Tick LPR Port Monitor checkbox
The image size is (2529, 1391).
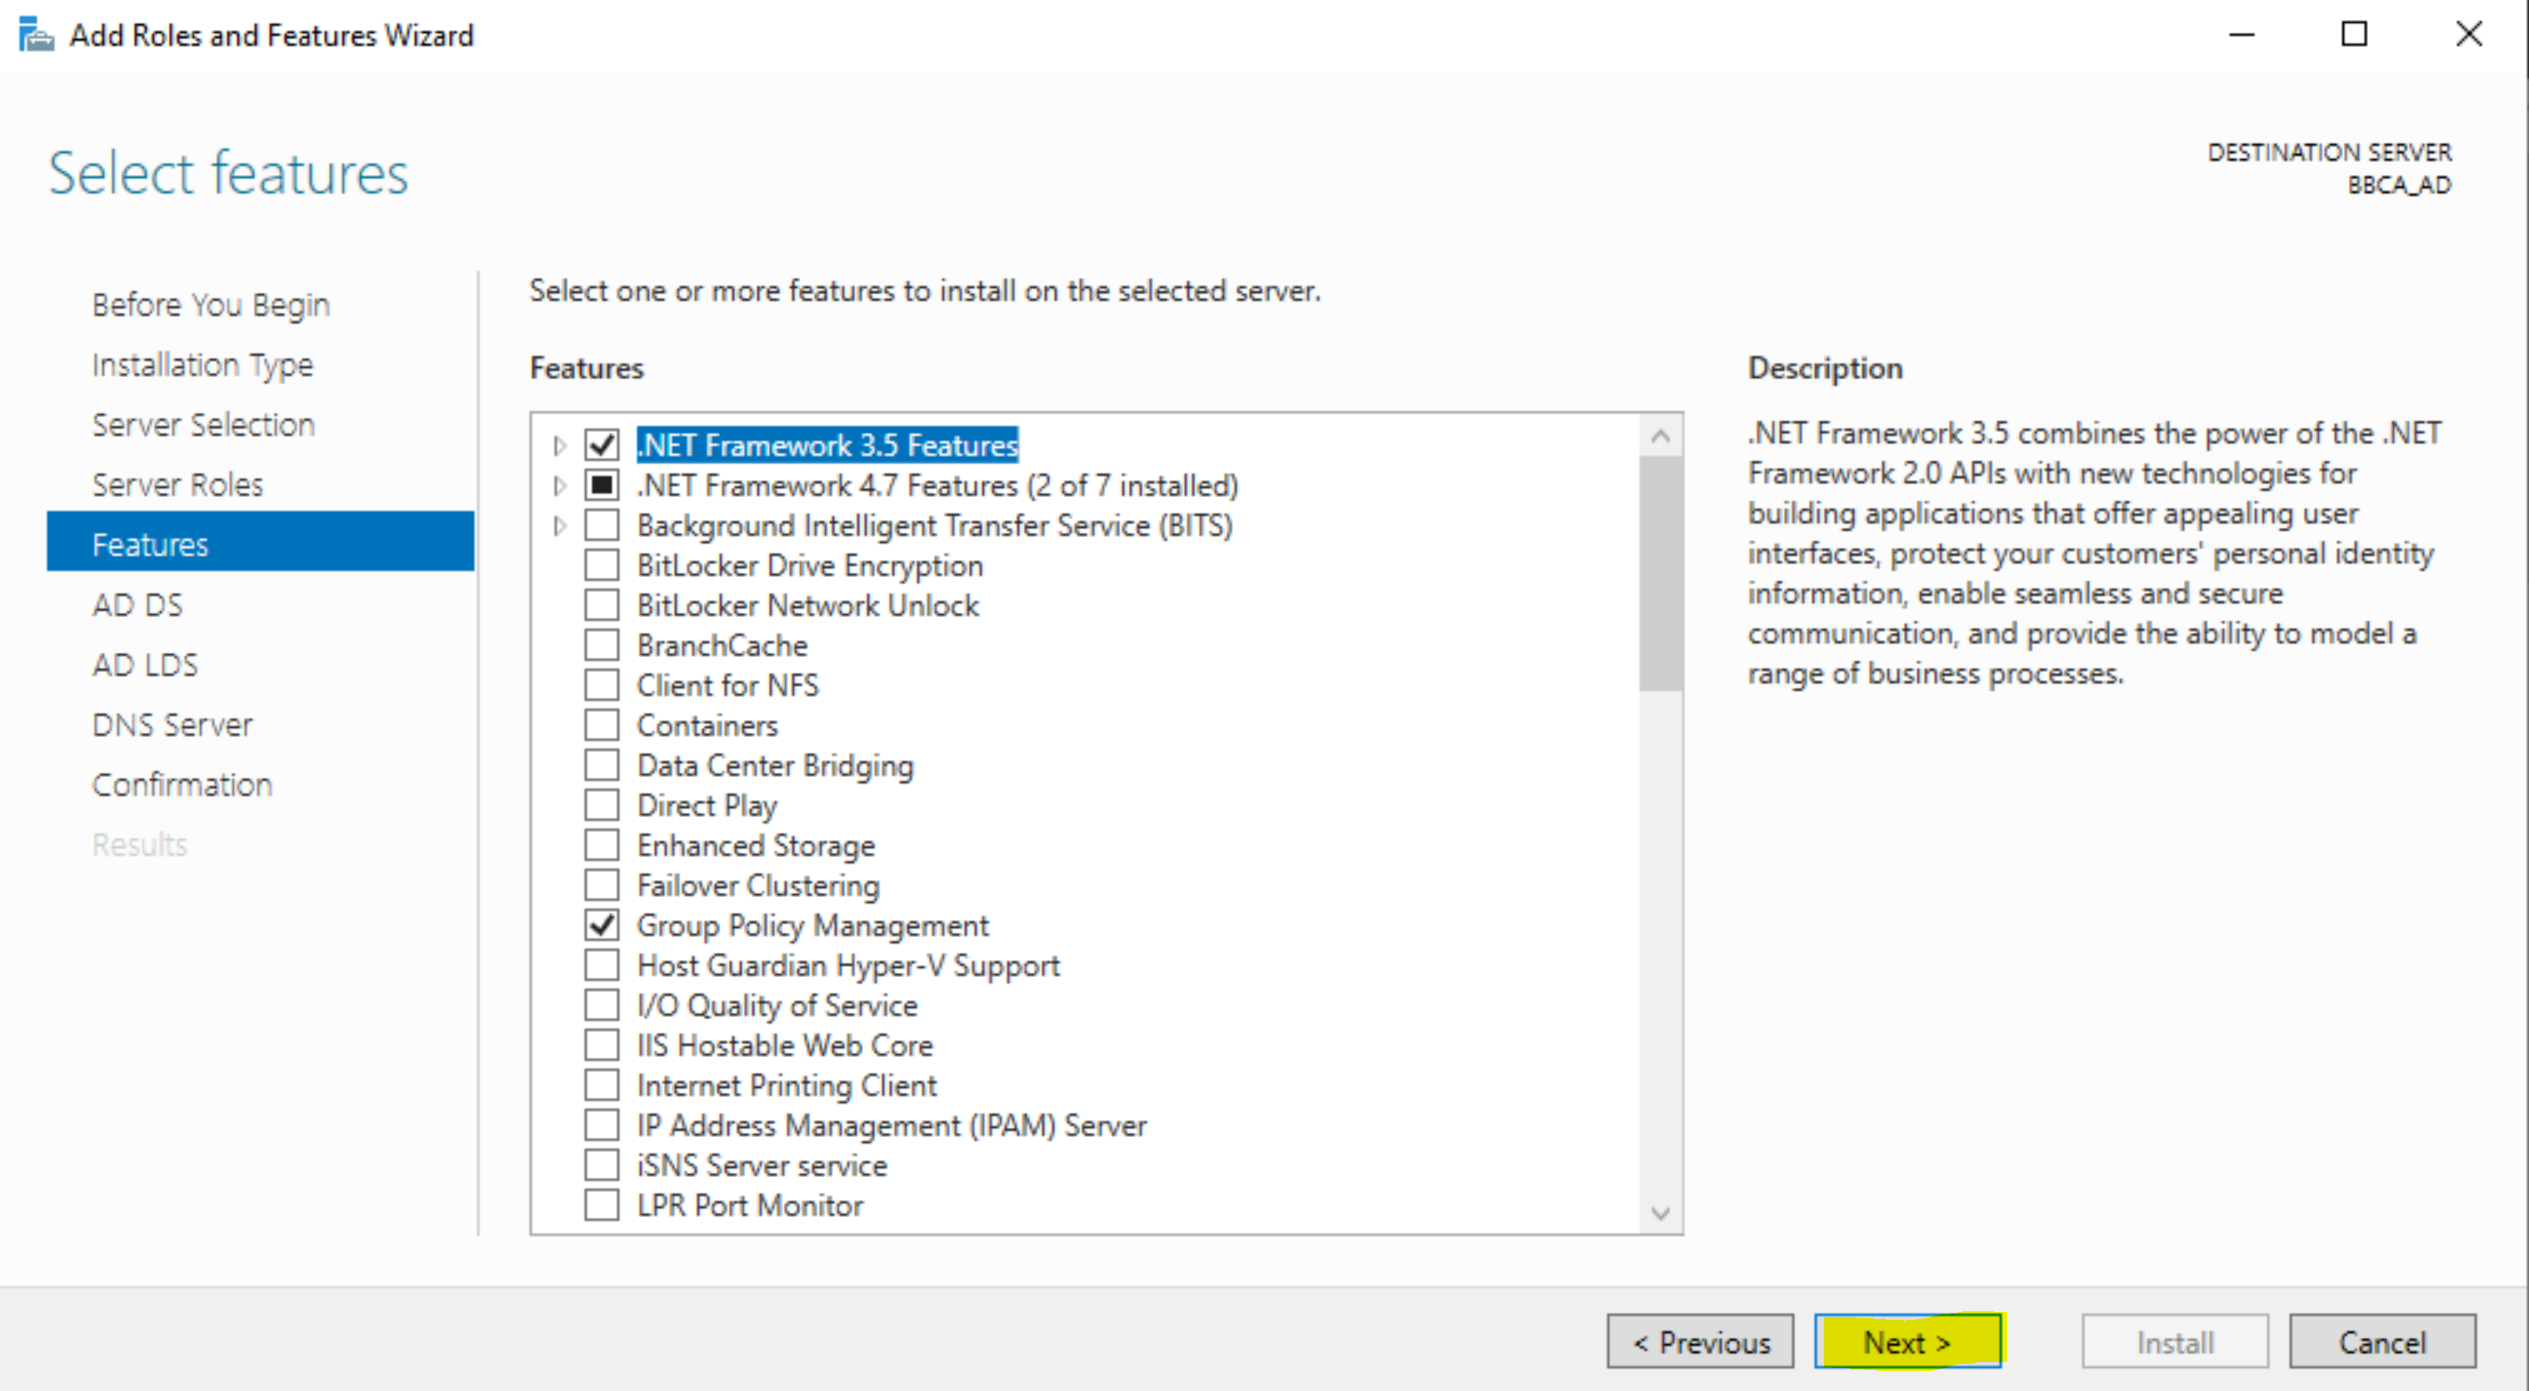[x=602, y=1205]
